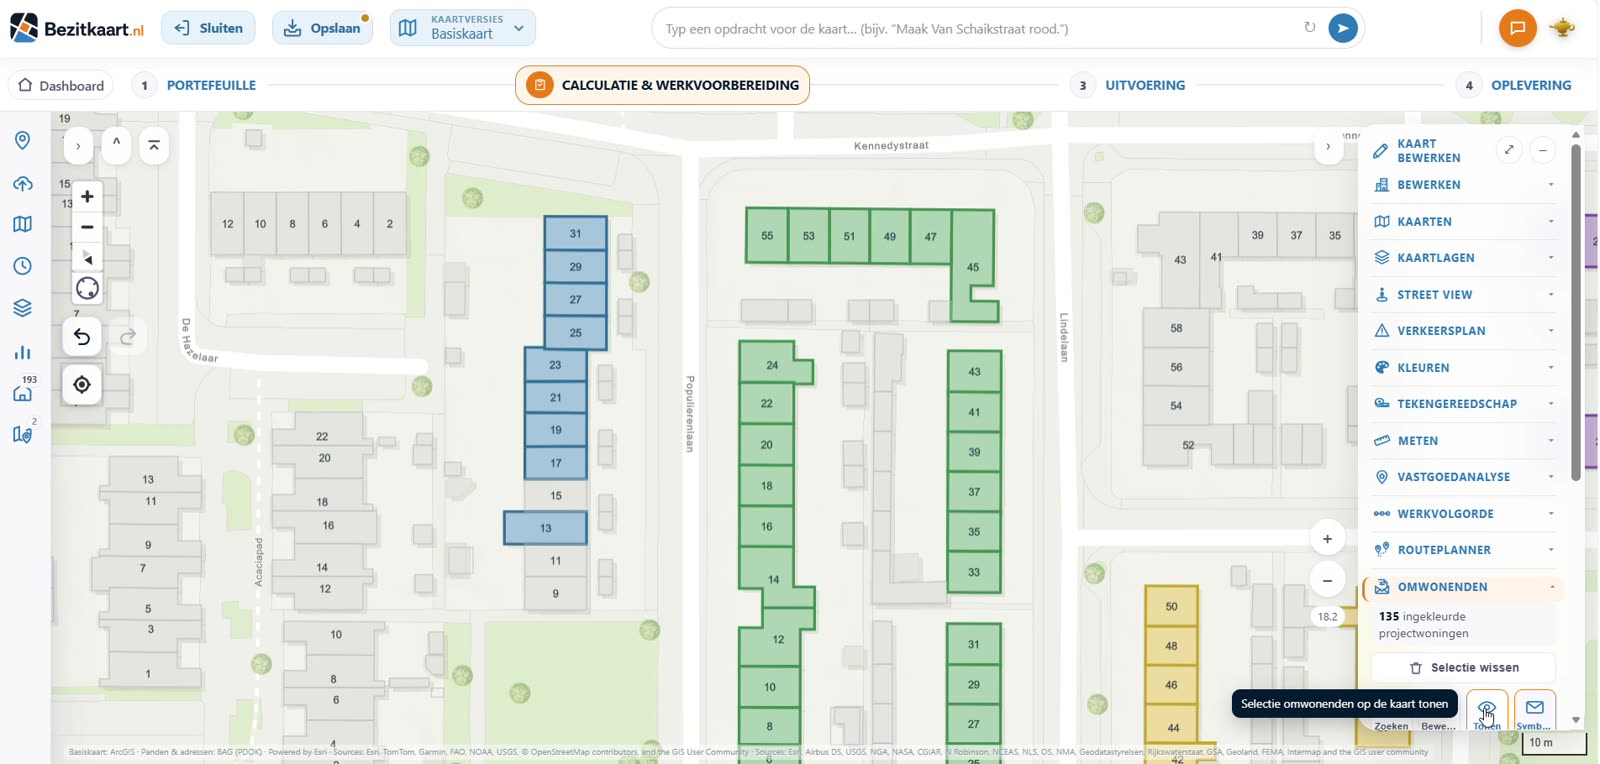The width and height of the screenshot is (1600, 764).
Task: Center map with the locate target button
Action: [82, 385]
